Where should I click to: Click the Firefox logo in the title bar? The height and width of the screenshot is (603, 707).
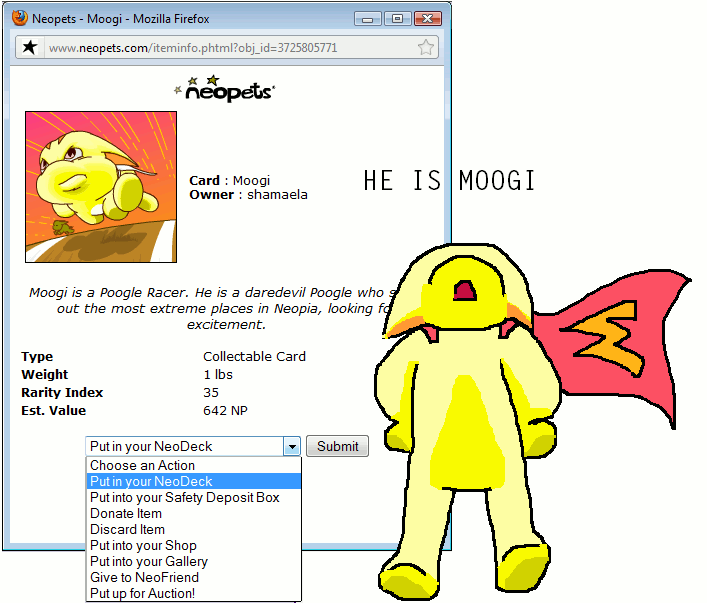19,18
